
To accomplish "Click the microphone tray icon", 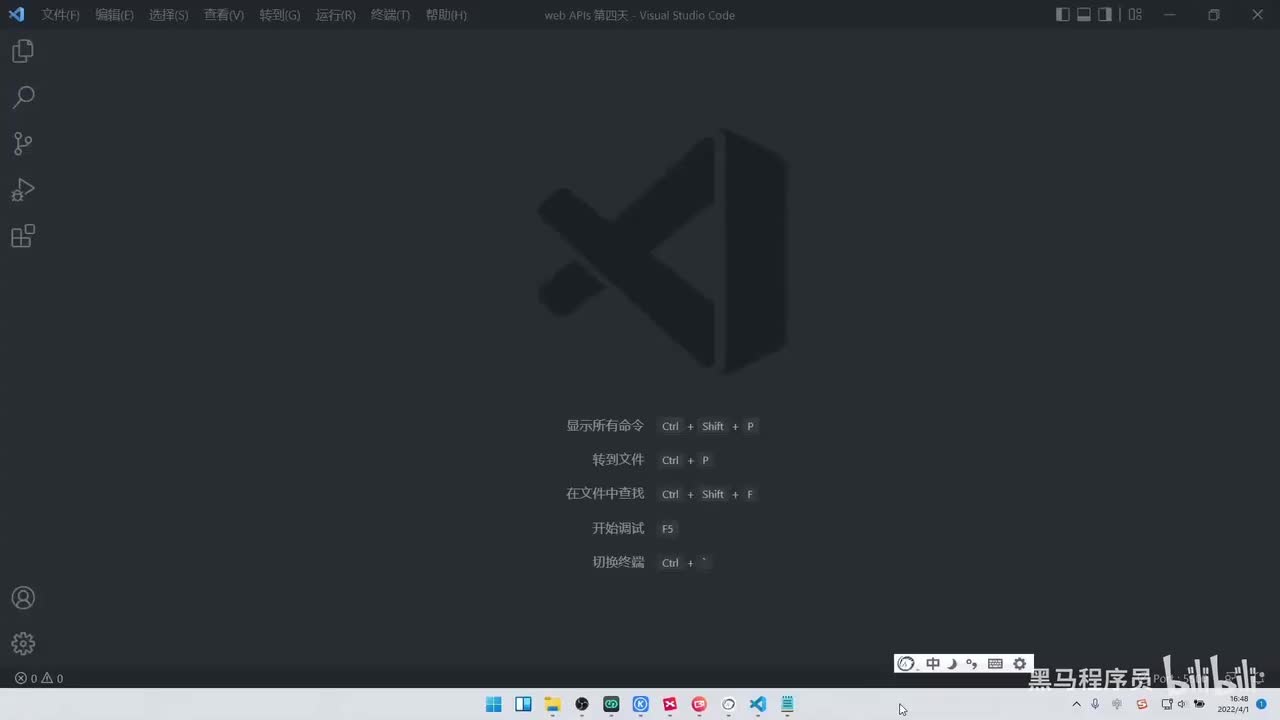I will 1095,704.
